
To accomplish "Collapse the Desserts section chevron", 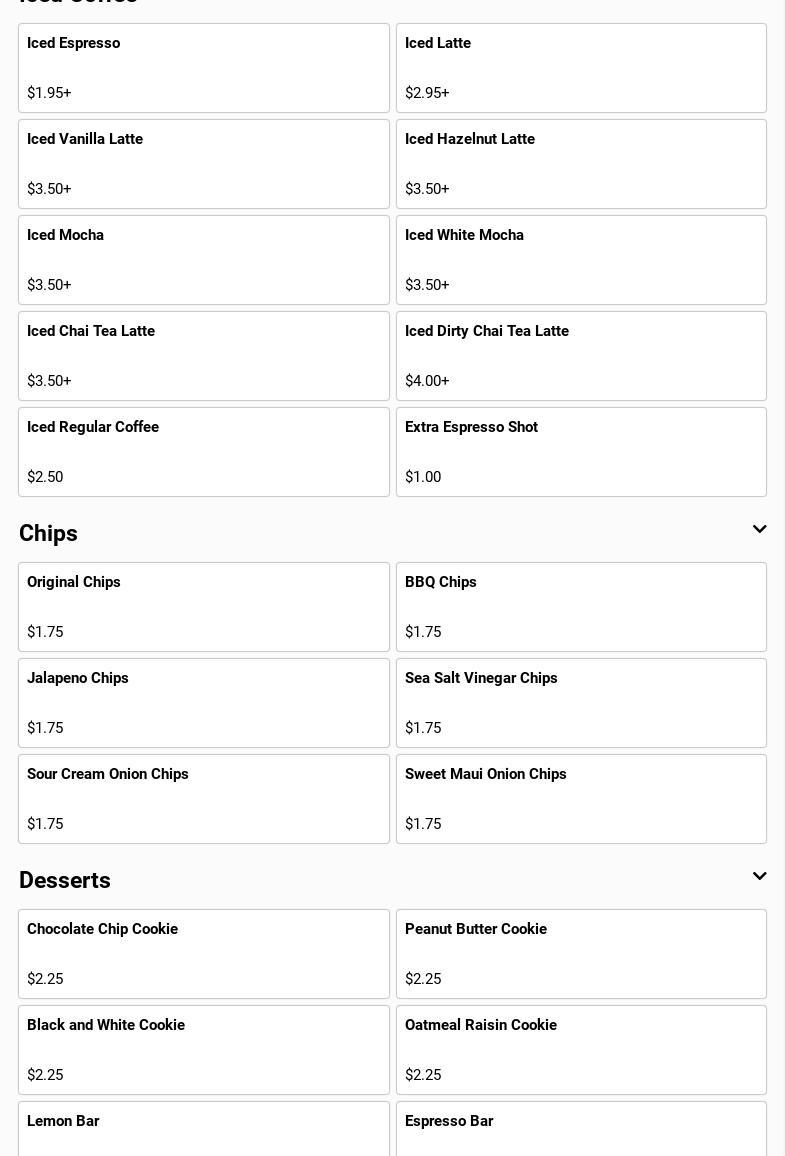I will click(x=759, y=877).
